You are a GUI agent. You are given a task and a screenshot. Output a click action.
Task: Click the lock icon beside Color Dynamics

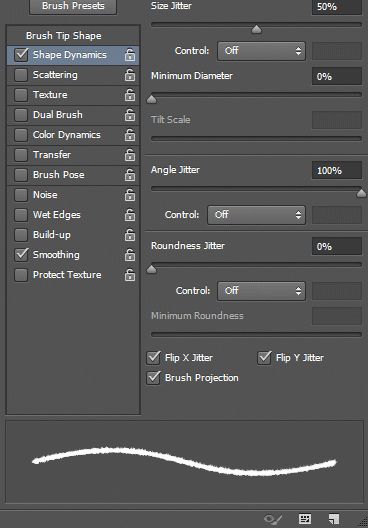(x=130, y=135)
